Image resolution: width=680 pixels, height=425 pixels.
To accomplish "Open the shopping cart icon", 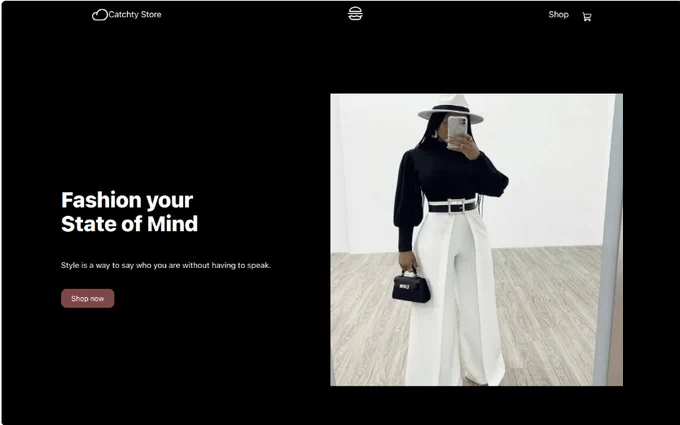I will [x=586, y=17].
